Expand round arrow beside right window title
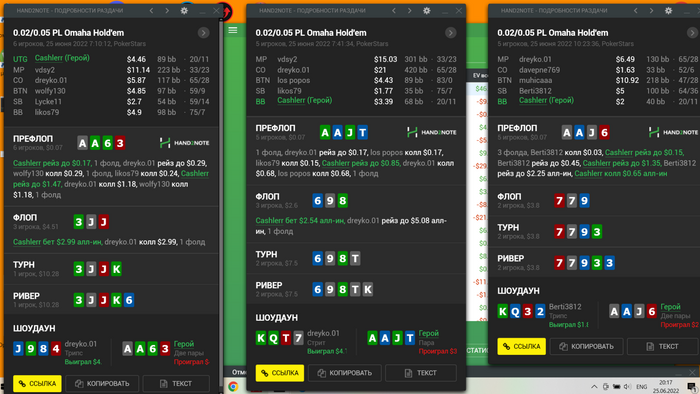 pos(692,33)
